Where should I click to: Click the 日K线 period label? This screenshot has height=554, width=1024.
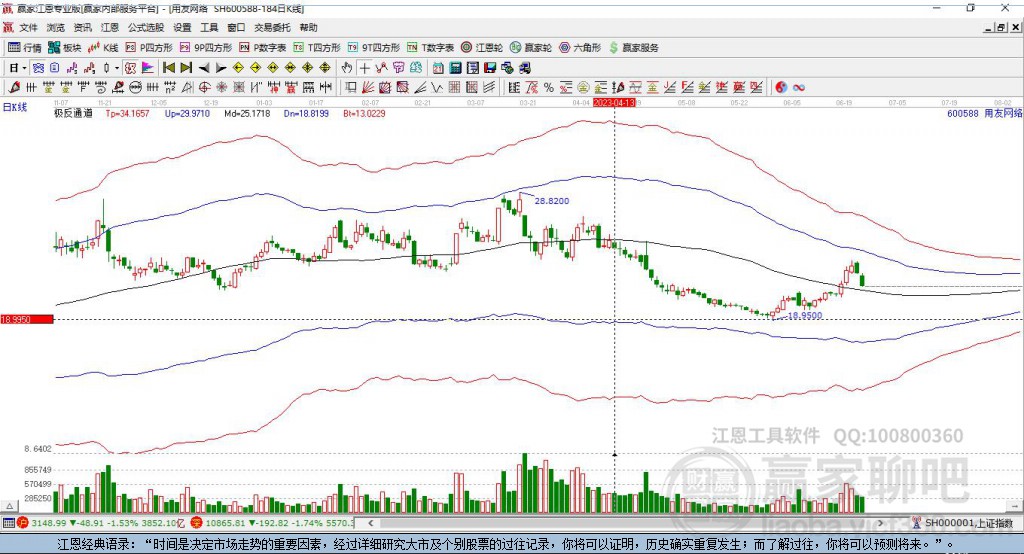[14, 107]
